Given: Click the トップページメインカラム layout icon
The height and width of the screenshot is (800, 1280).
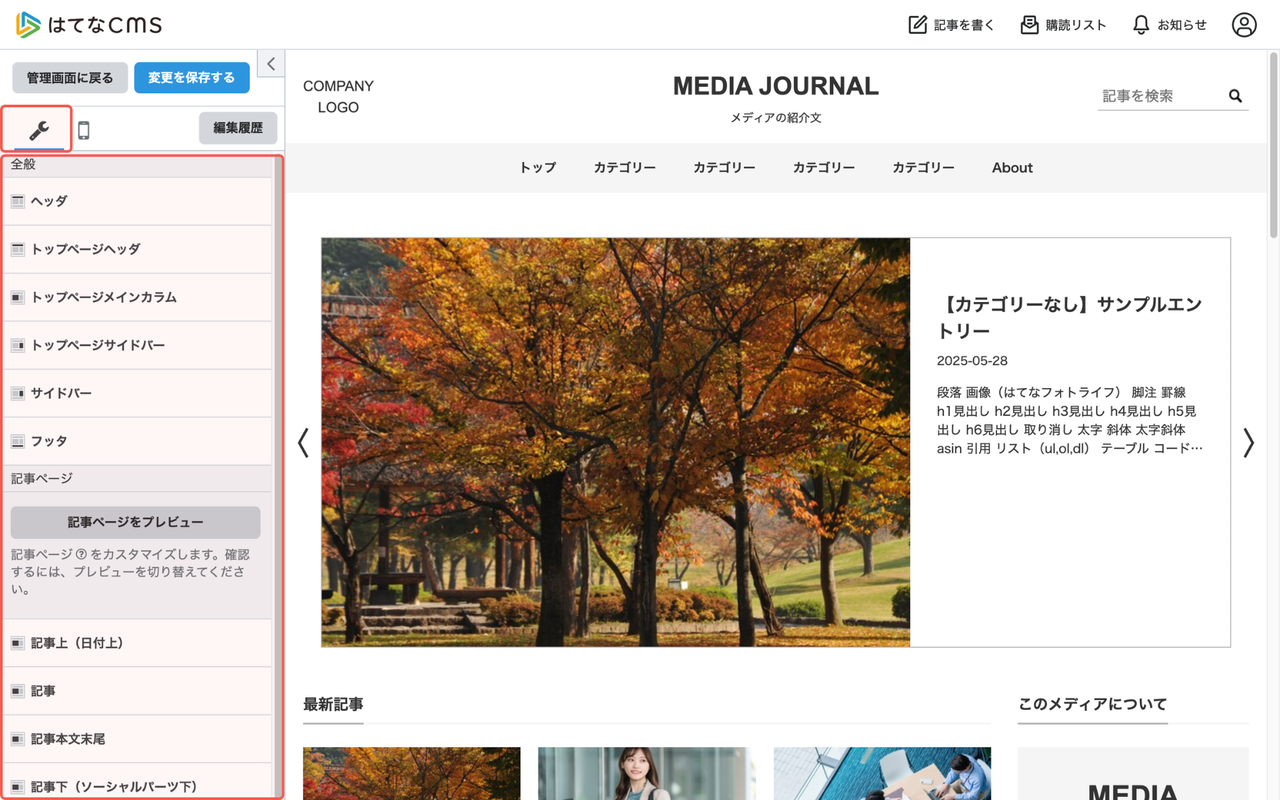Looking at the screenshot, I should pos(17,296).
